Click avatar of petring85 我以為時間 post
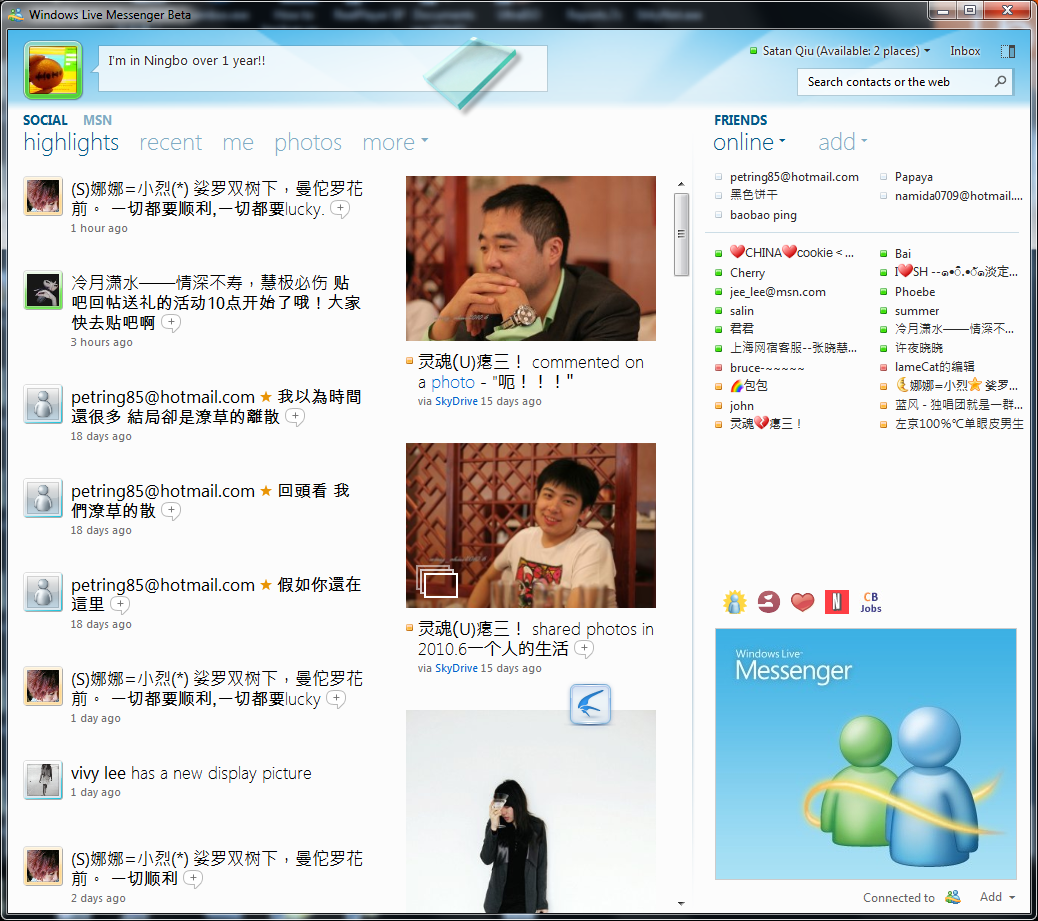Screen dimensions: 1038x921 pyautogui.click(x=44, y=404)
